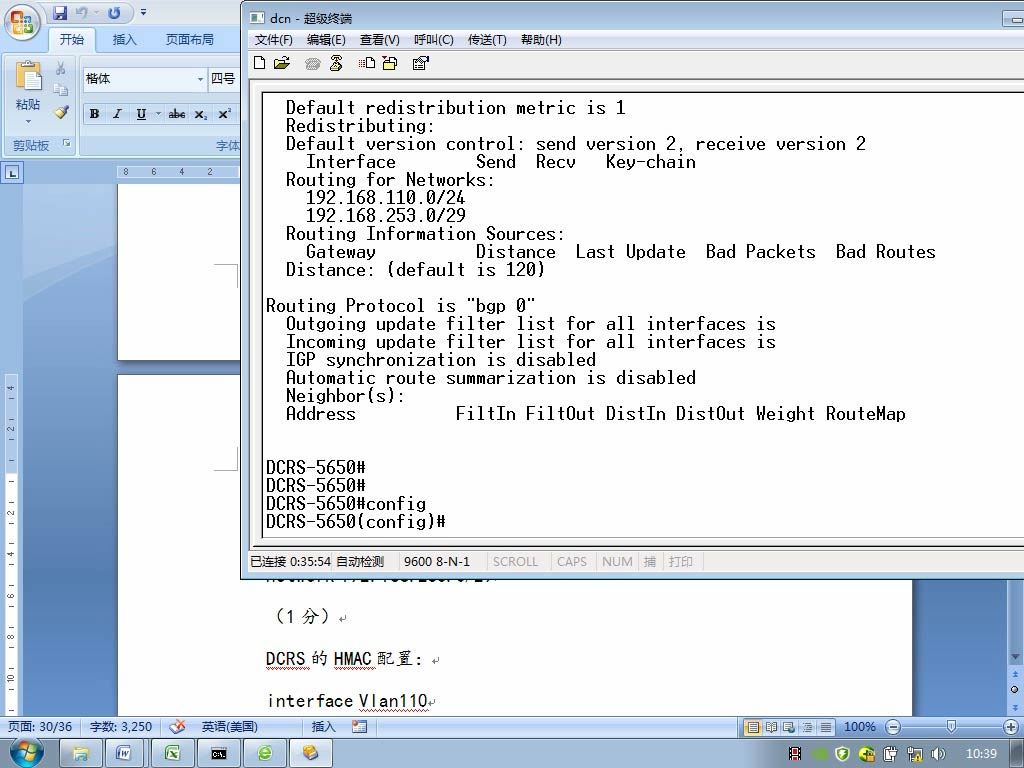Save the Word document via quick access icon
This screenshot has height=768, width=1024.
click(60, 12)
